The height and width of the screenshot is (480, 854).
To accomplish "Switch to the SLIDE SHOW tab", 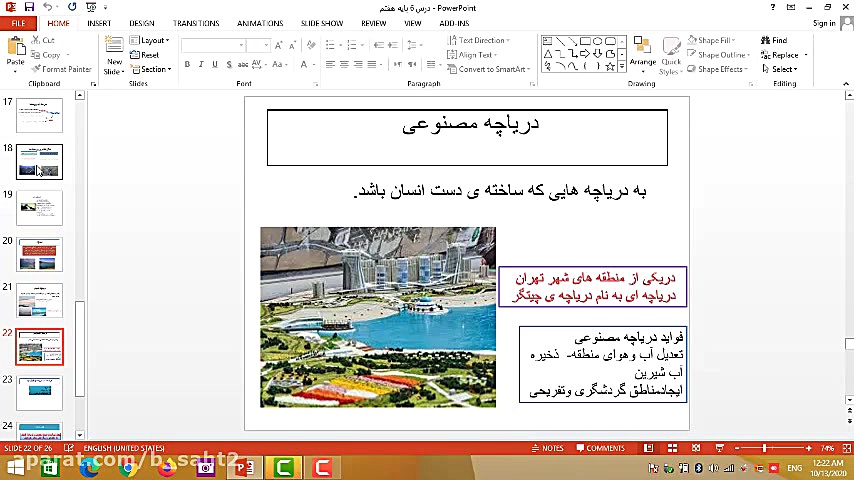I will point(322,23).
